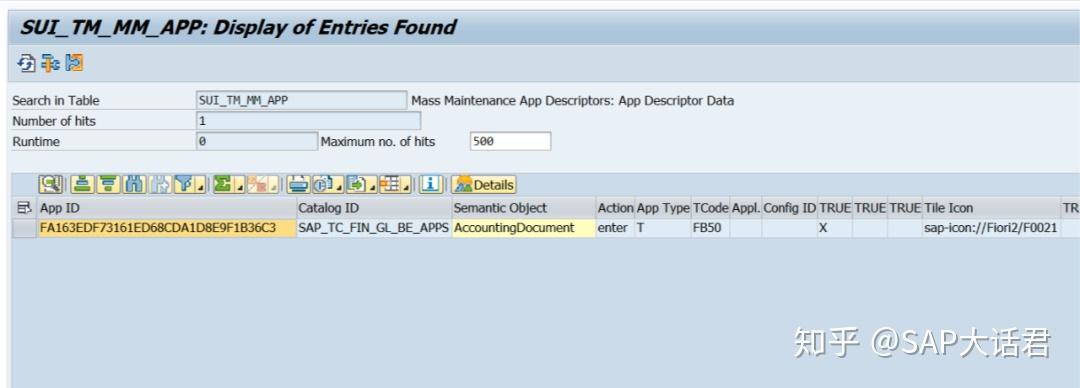Click the orange-and-blue icon third in top toolbar

[x=74, y=63]
